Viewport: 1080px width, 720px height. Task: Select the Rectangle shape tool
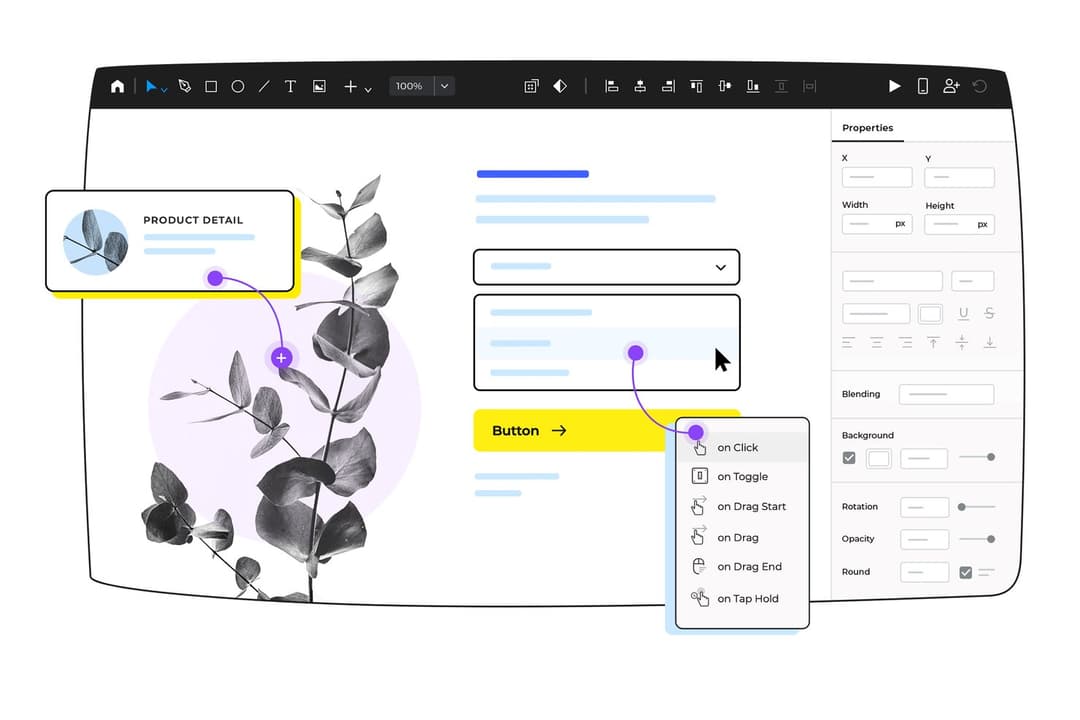point(211,86)
